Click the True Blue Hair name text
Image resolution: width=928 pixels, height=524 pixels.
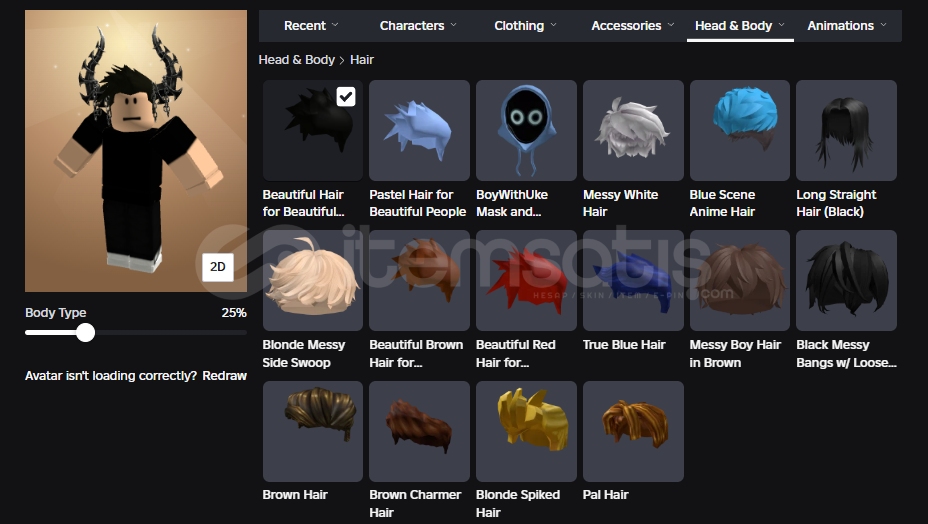pos(624,345)
